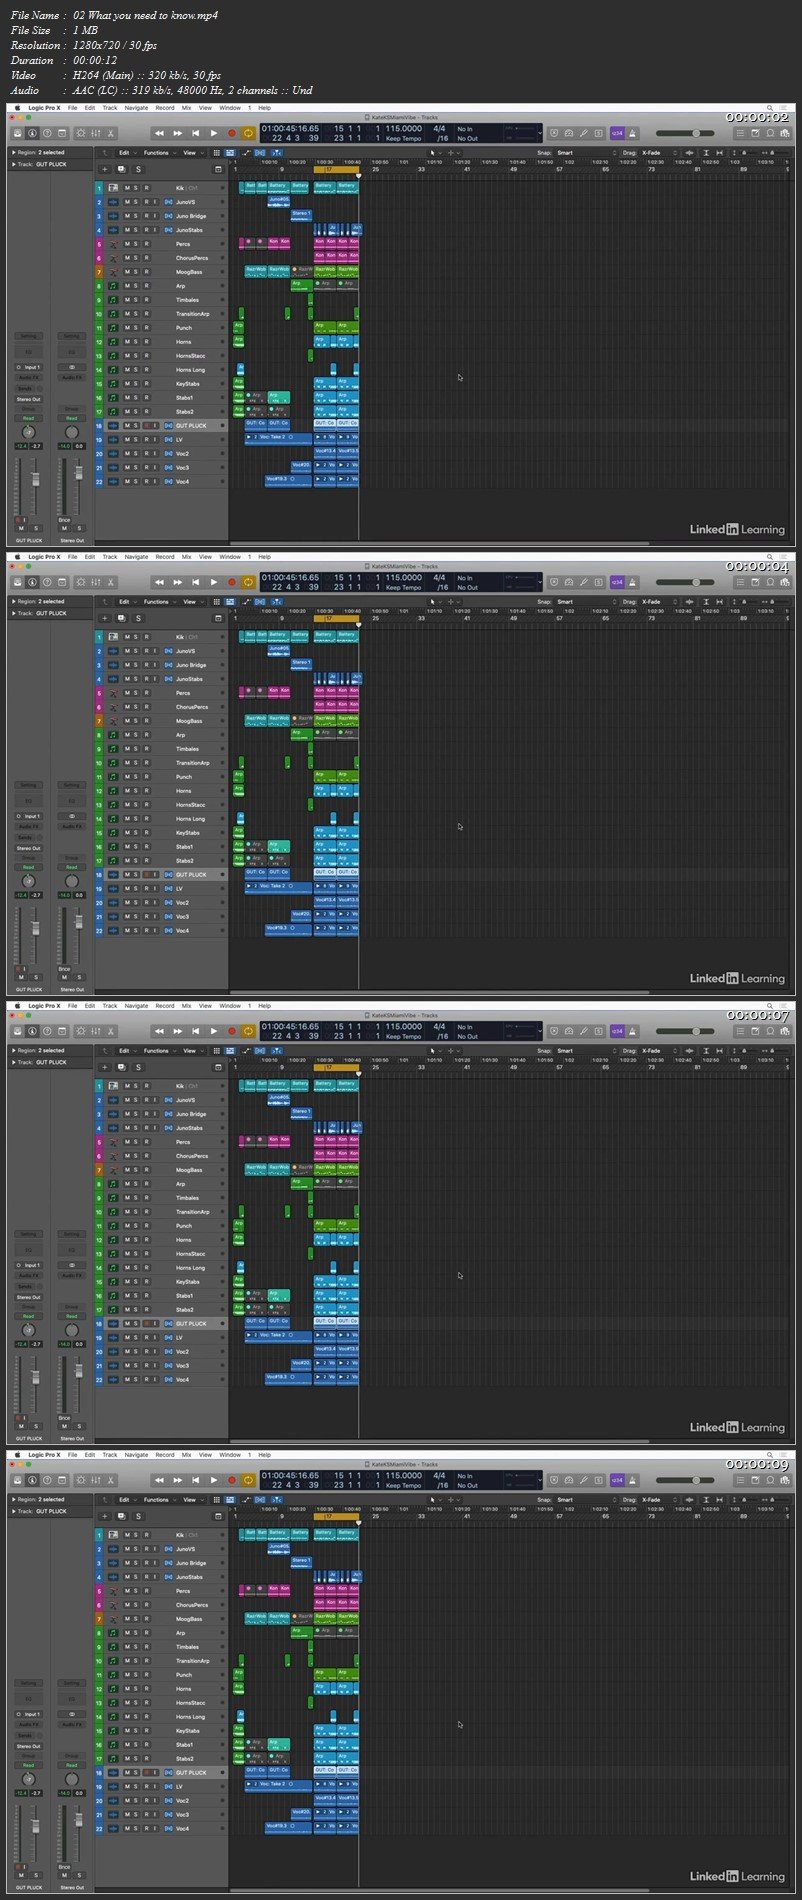Toggle control bar Solo S icon, 00:00:09 frame
The width and height of the screenshot is (802, 1900).
tap(599, 1480)
